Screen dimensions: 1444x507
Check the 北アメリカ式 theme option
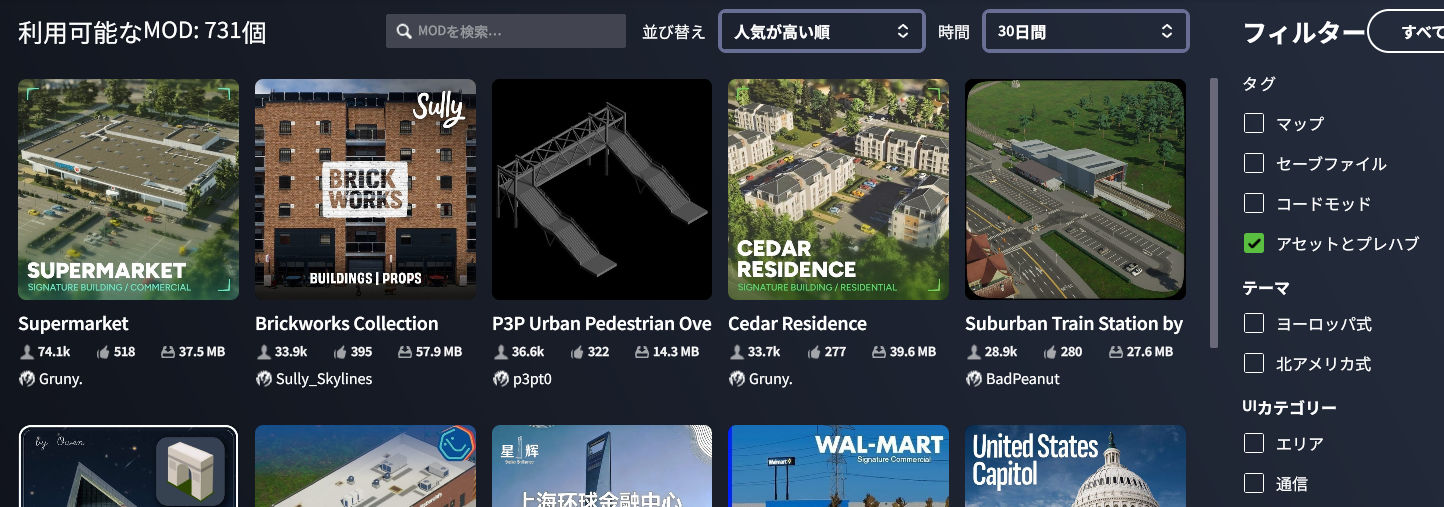(1254, 363)
